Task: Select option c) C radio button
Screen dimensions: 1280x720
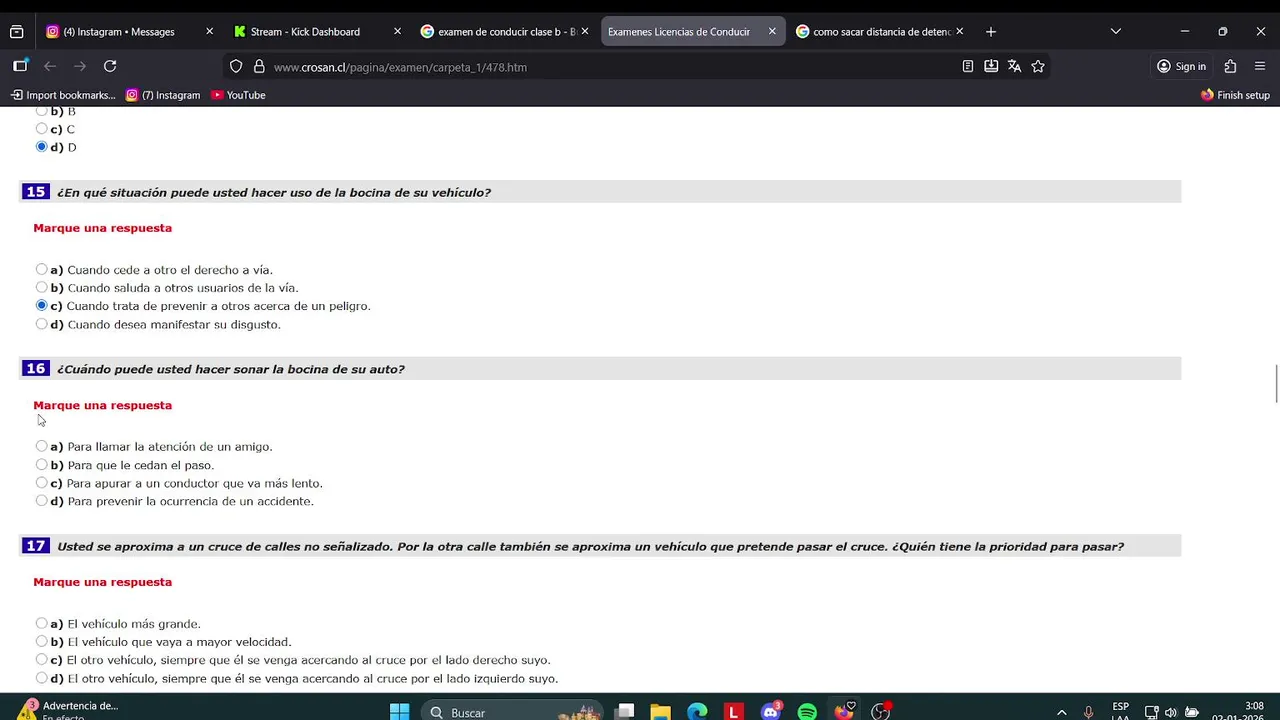Action: [x=41, y=129]
